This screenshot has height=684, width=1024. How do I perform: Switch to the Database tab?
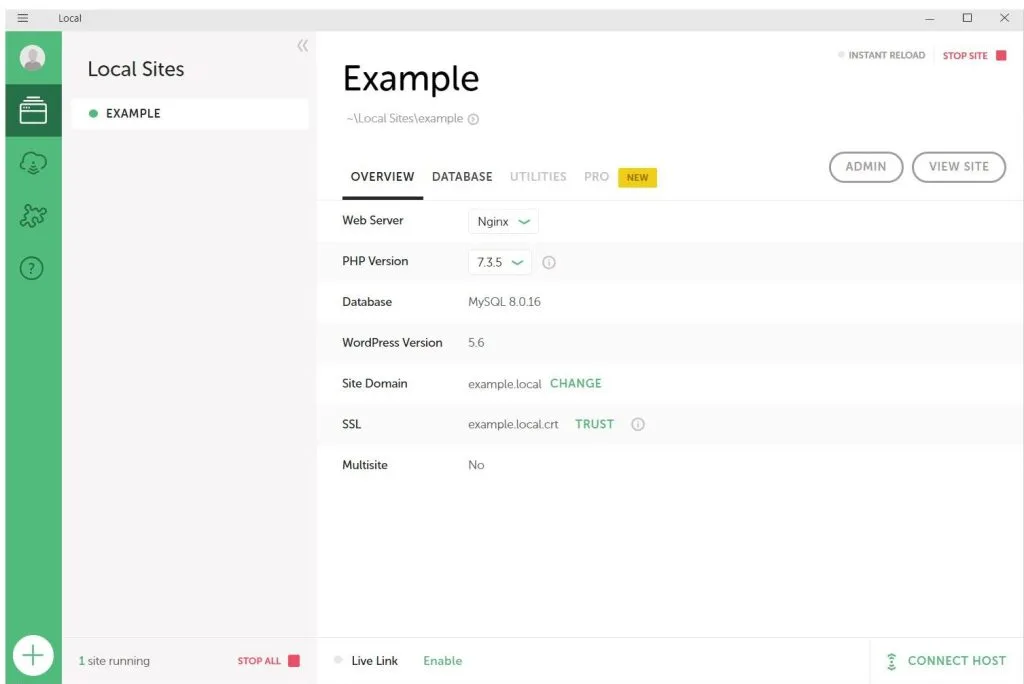pyautogui.click(x=462, y=177)
